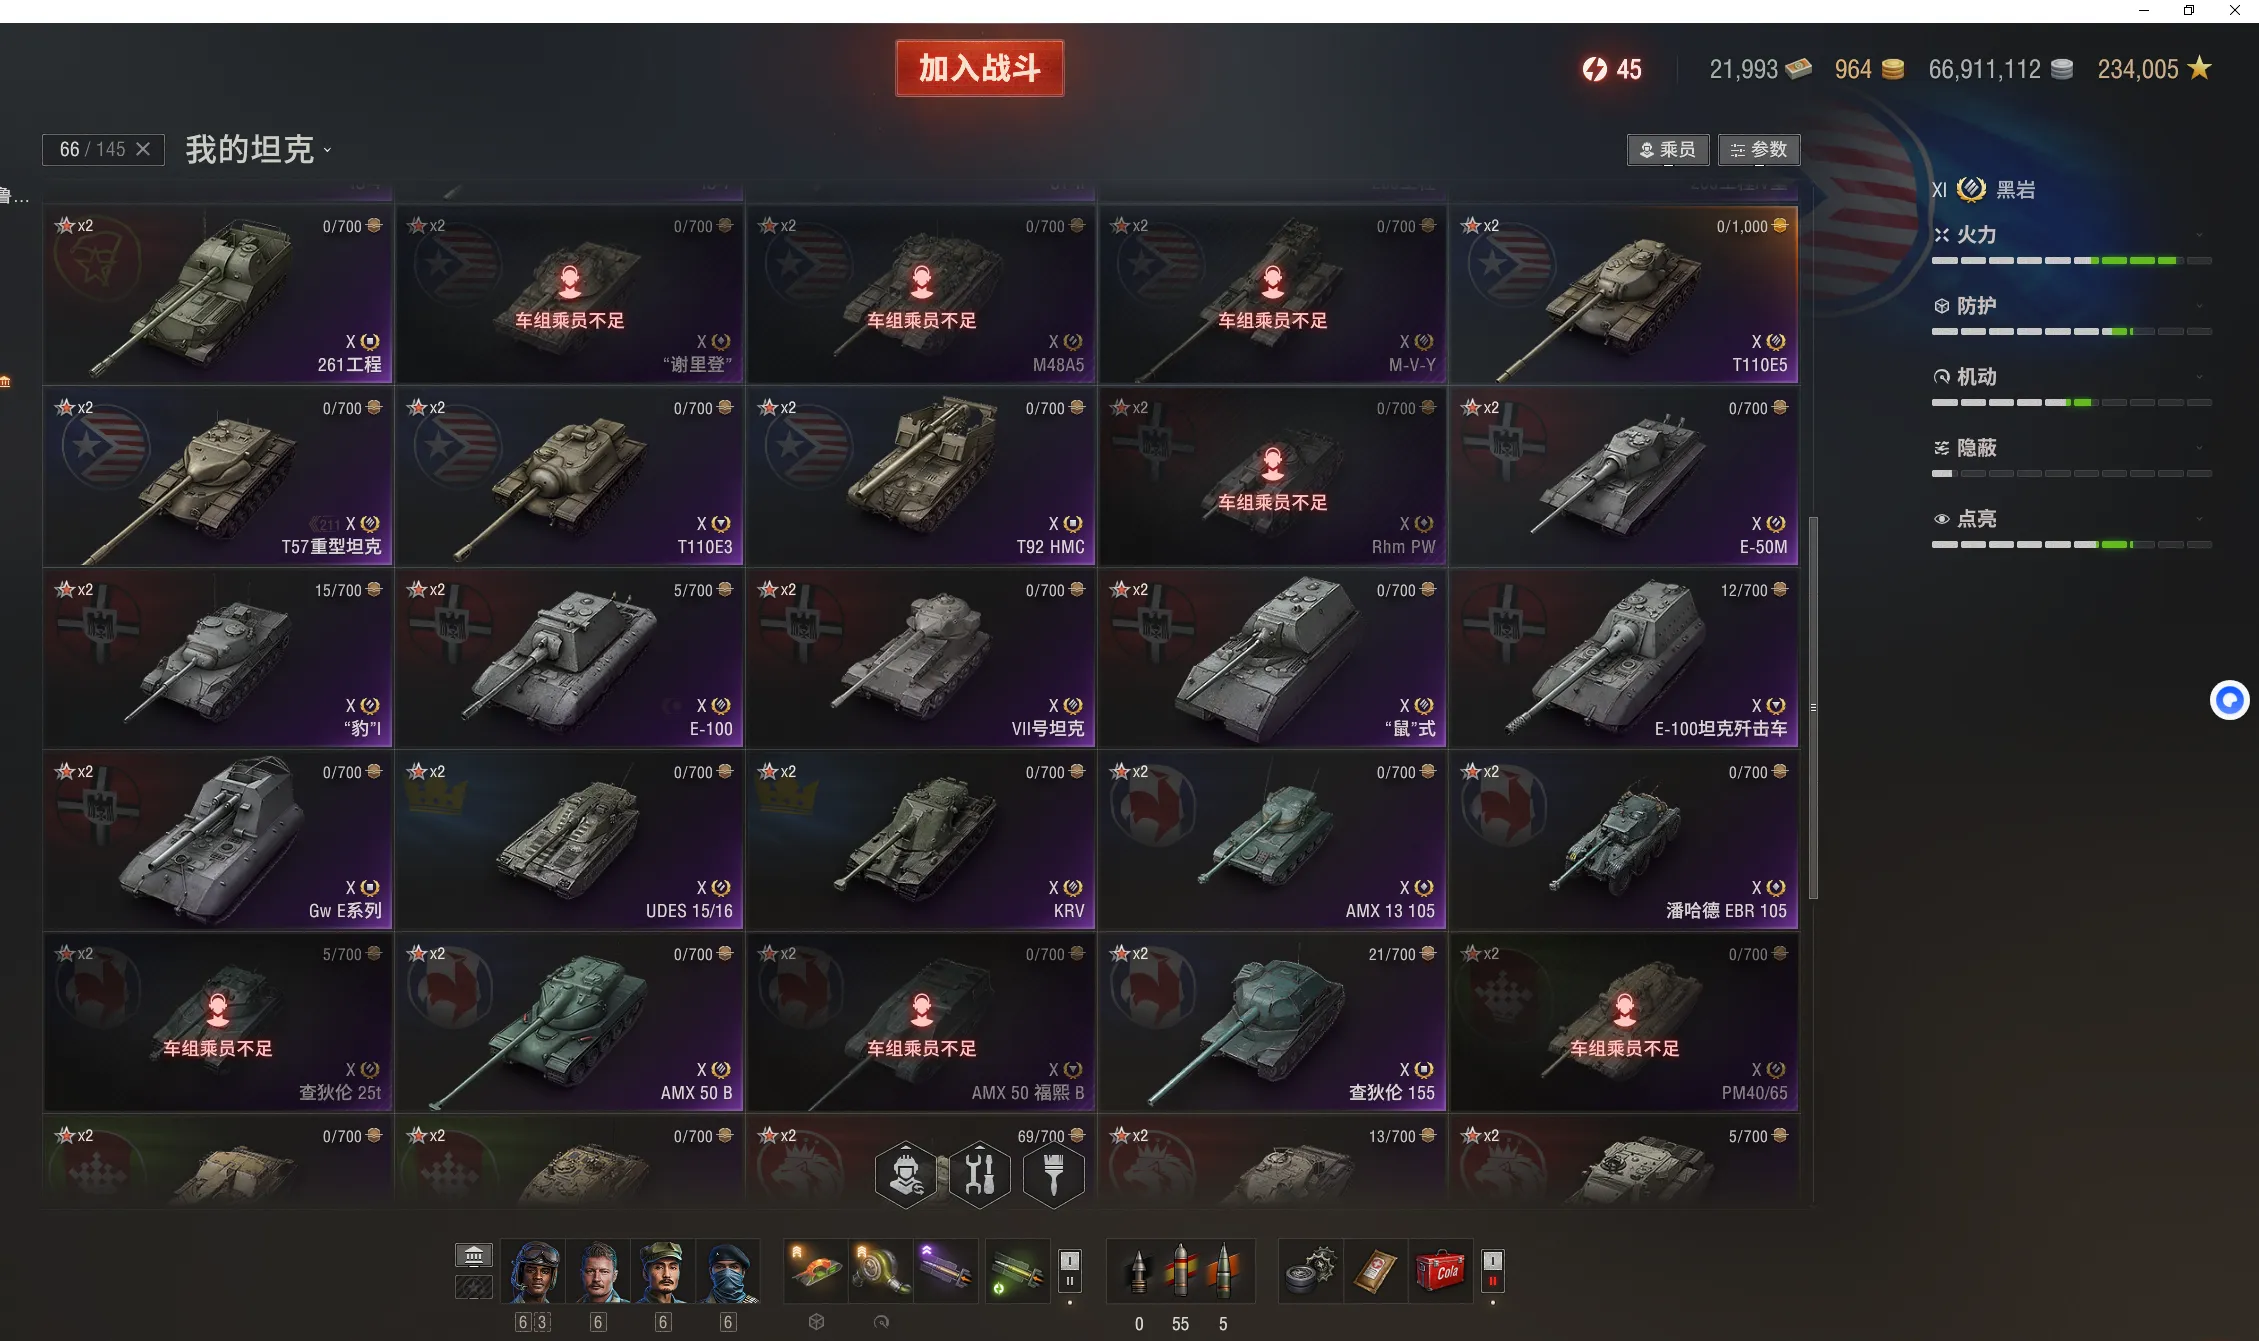Viewport: 2259px width, 1341px height.
Task: Toggle equipment loadout switch I/II
Action: 1070,1271
